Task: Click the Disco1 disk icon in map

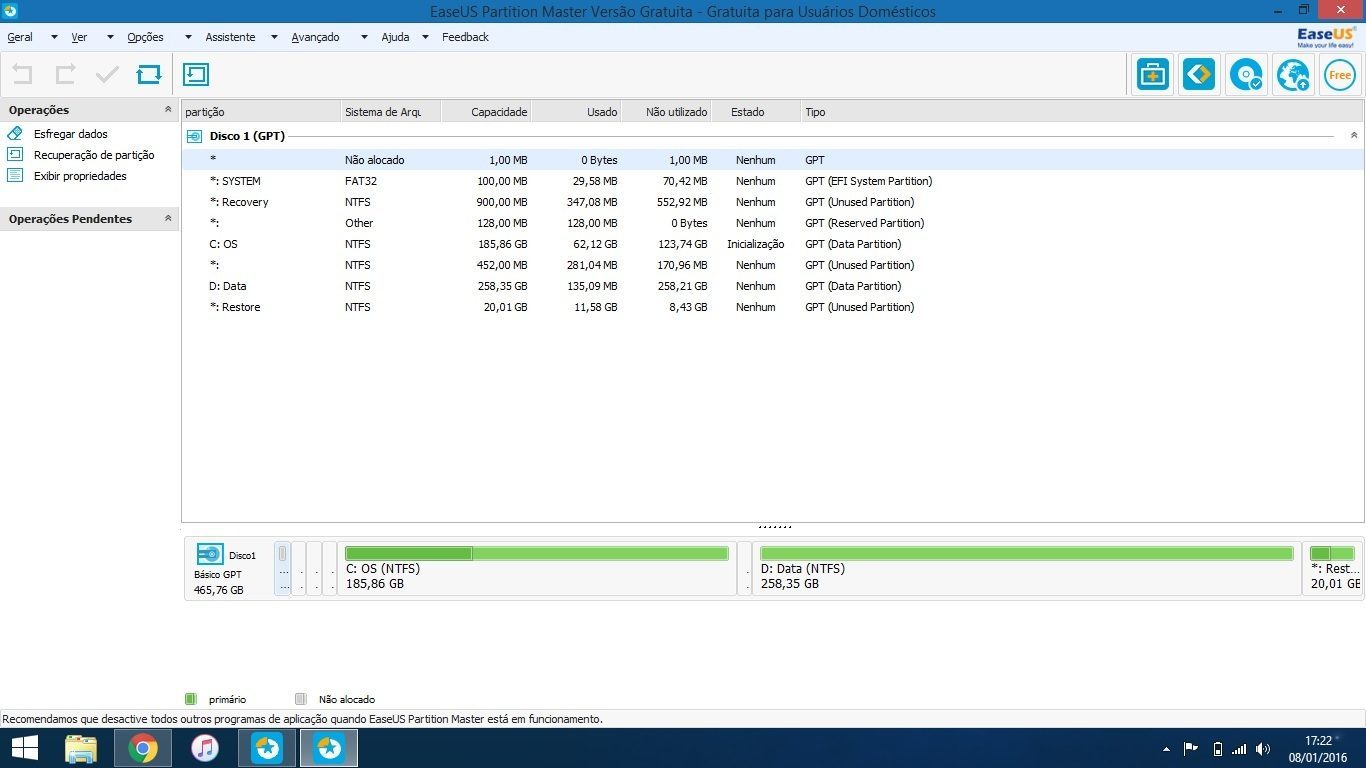Action: (210, 554)
